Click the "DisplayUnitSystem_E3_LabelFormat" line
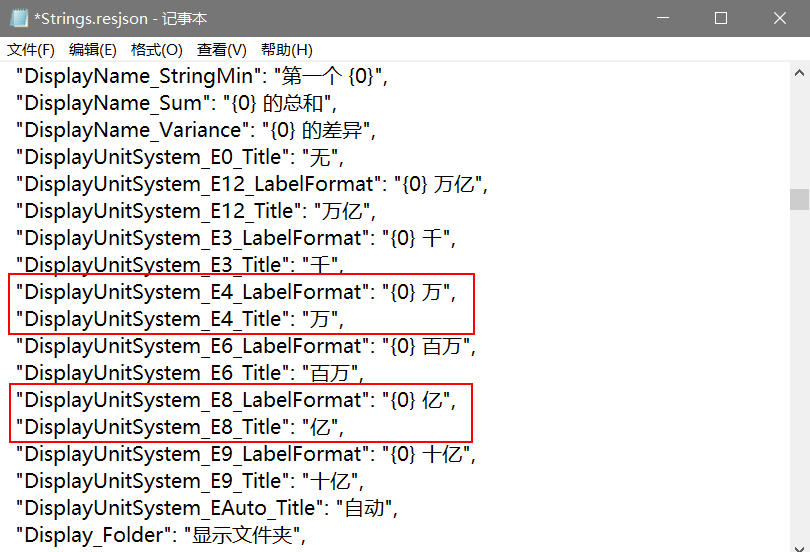This screenshot has height=552, width=810. pyautogui.click(x=236, y=239)
